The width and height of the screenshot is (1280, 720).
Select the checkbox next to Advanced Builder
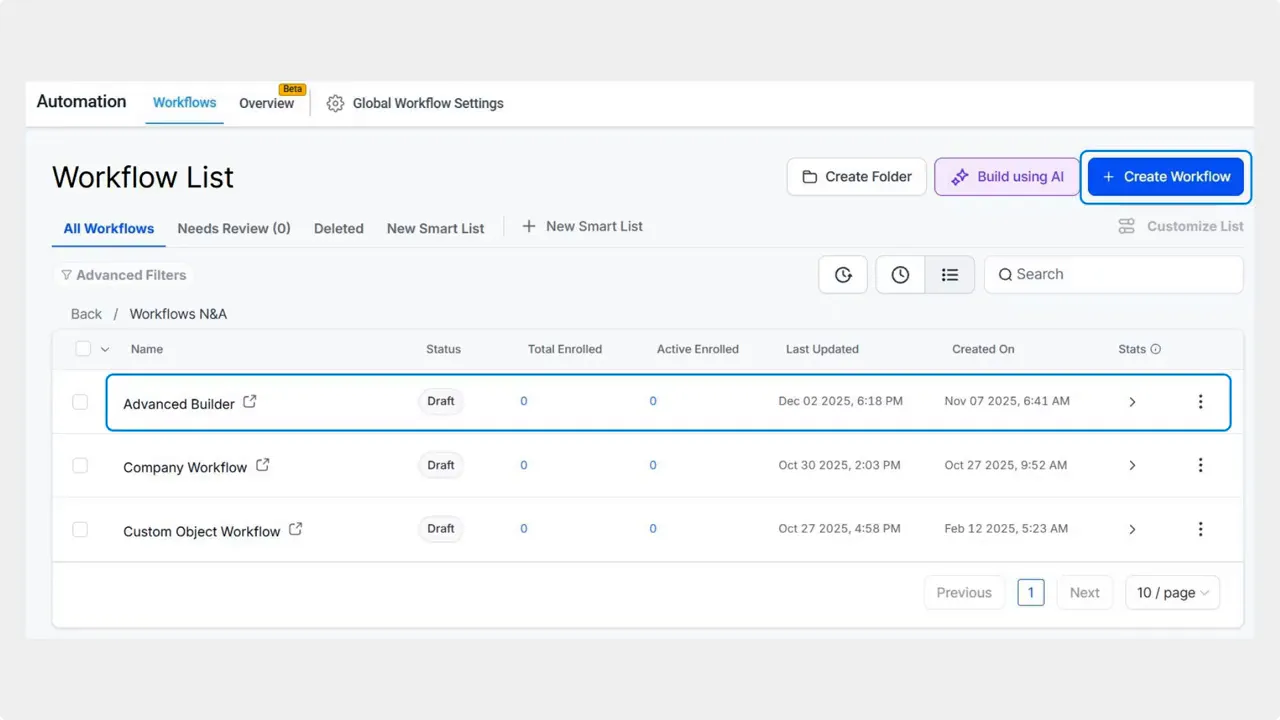(x=80, y=401)
